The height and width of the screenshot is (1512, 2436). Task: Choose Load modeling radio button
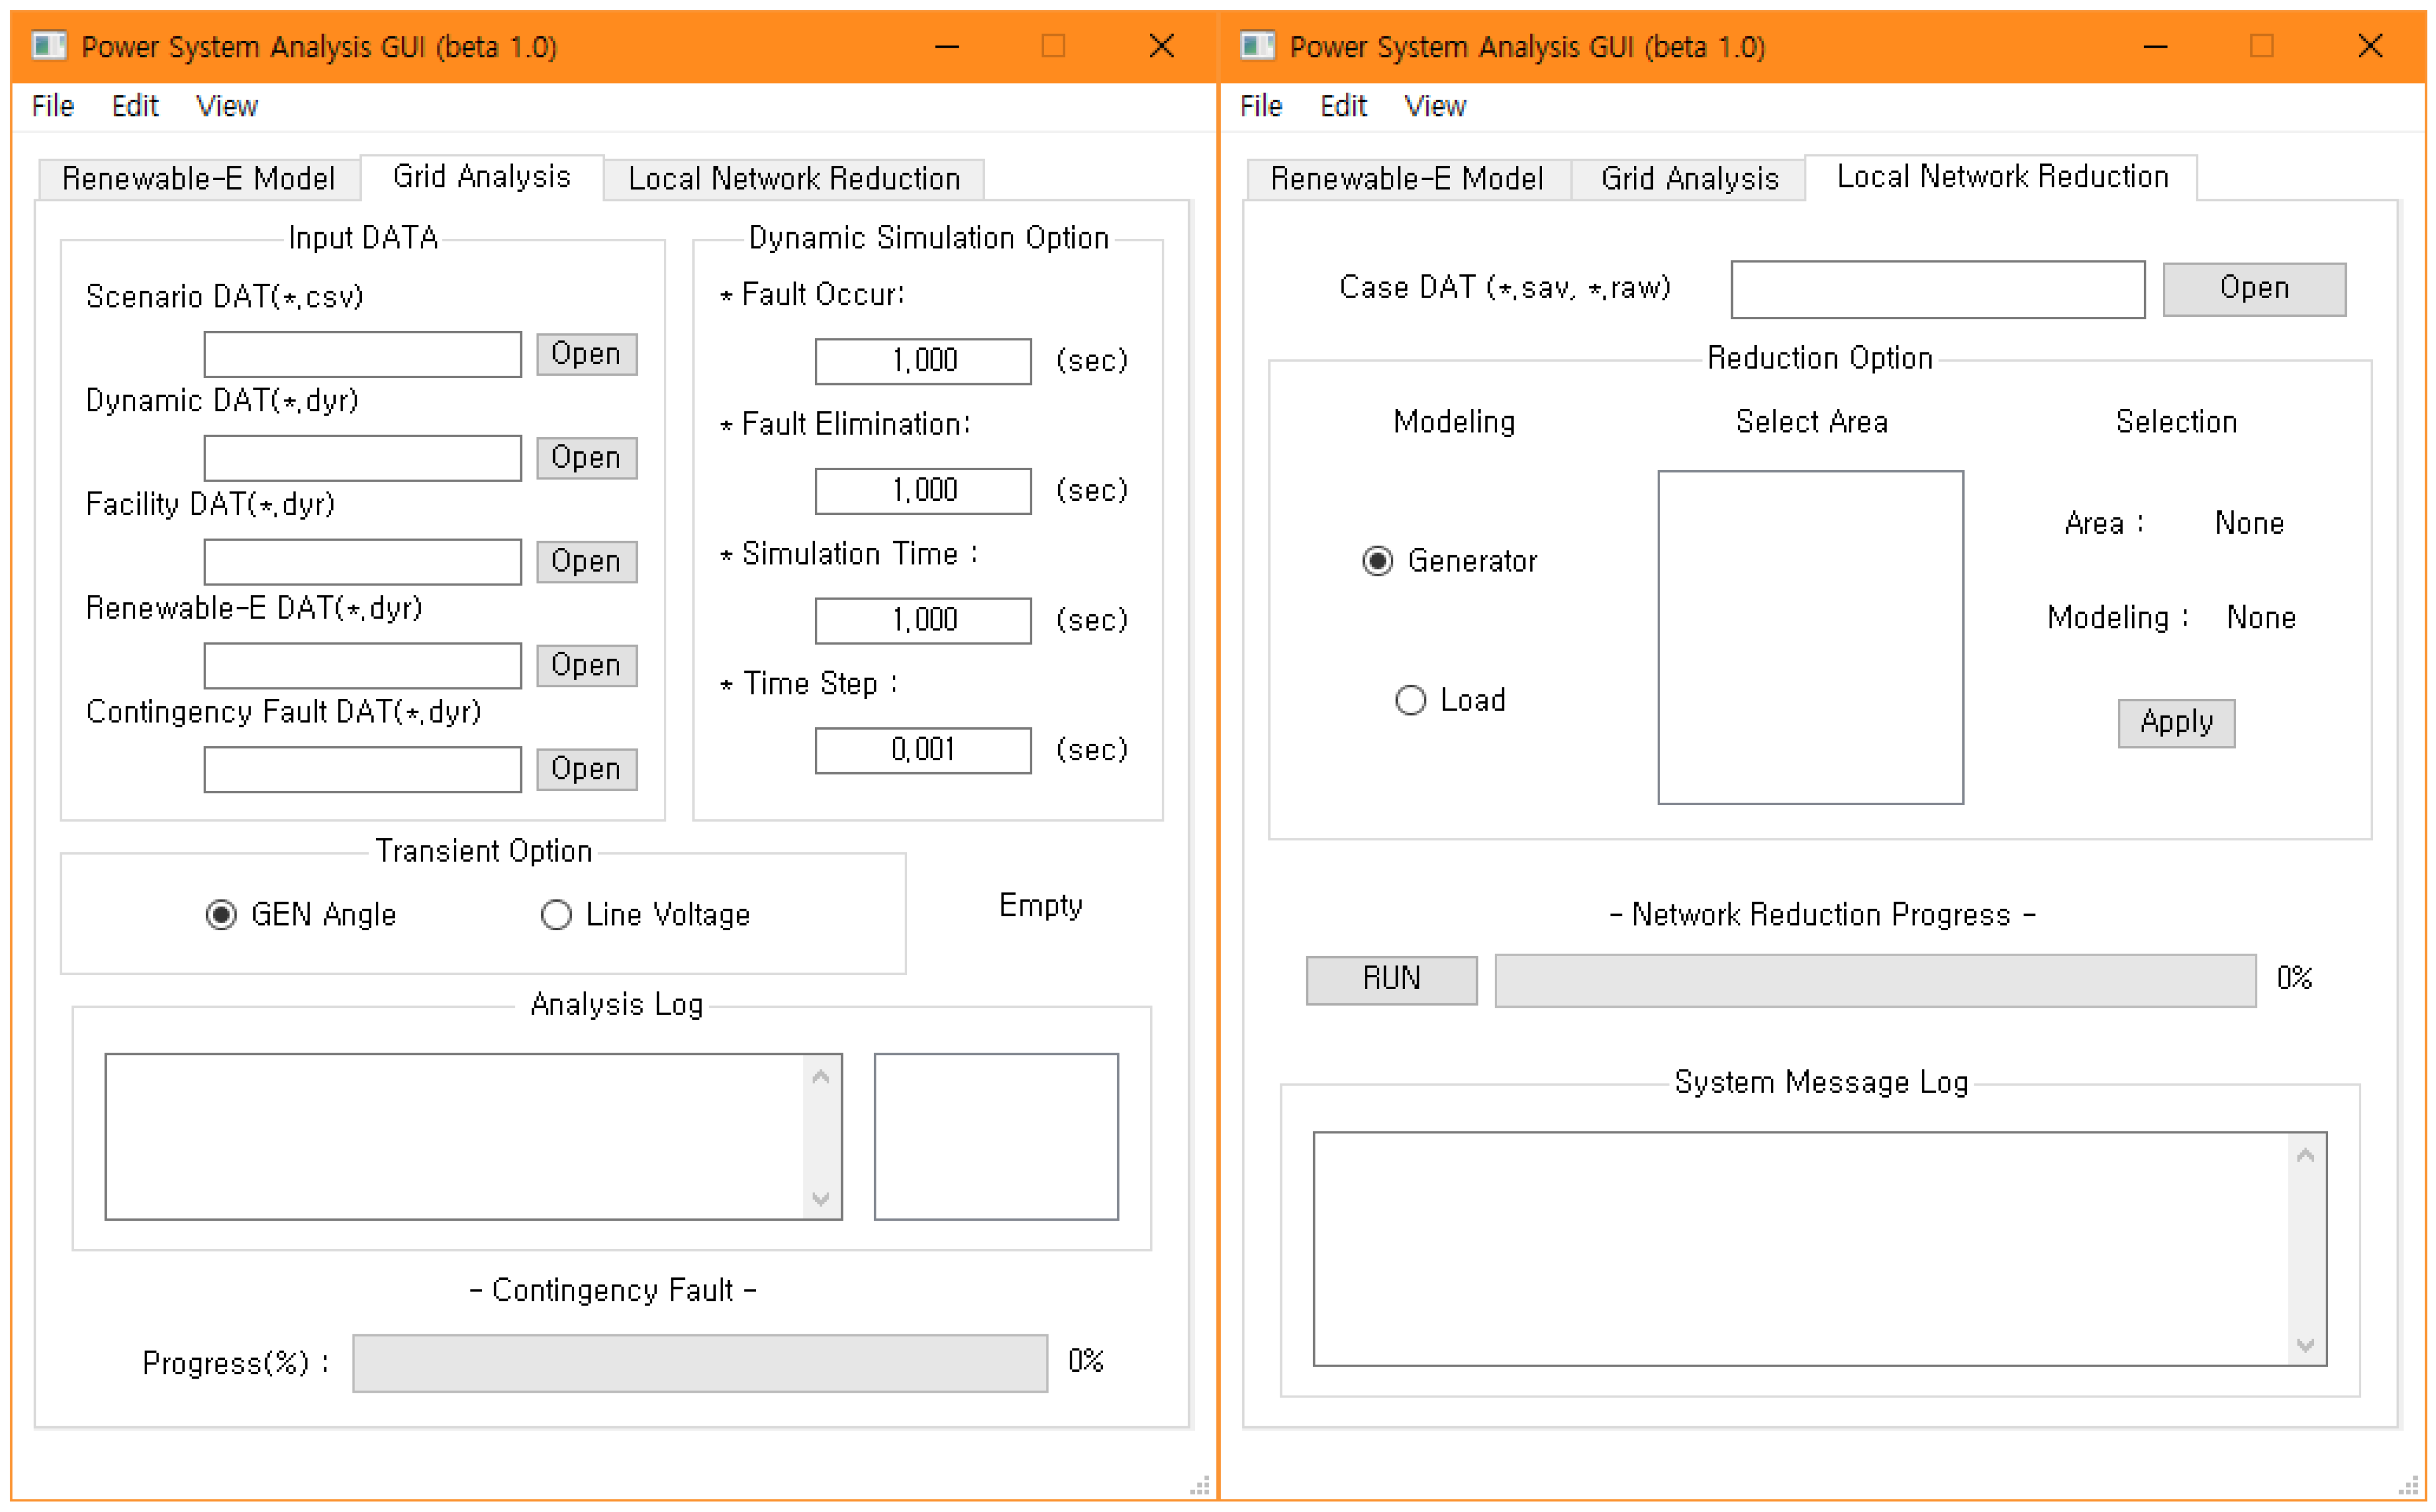1410,700
